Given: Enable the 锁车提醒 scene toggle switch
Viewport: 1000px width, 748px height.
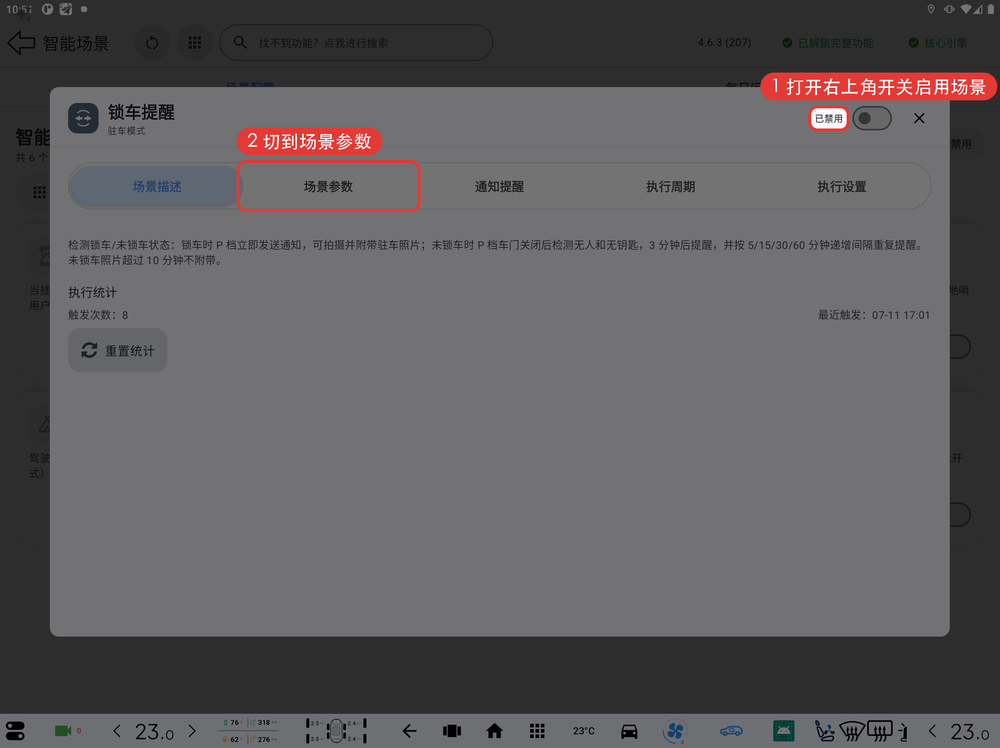Looking at the screenshot, I should [x=872, y=119].
